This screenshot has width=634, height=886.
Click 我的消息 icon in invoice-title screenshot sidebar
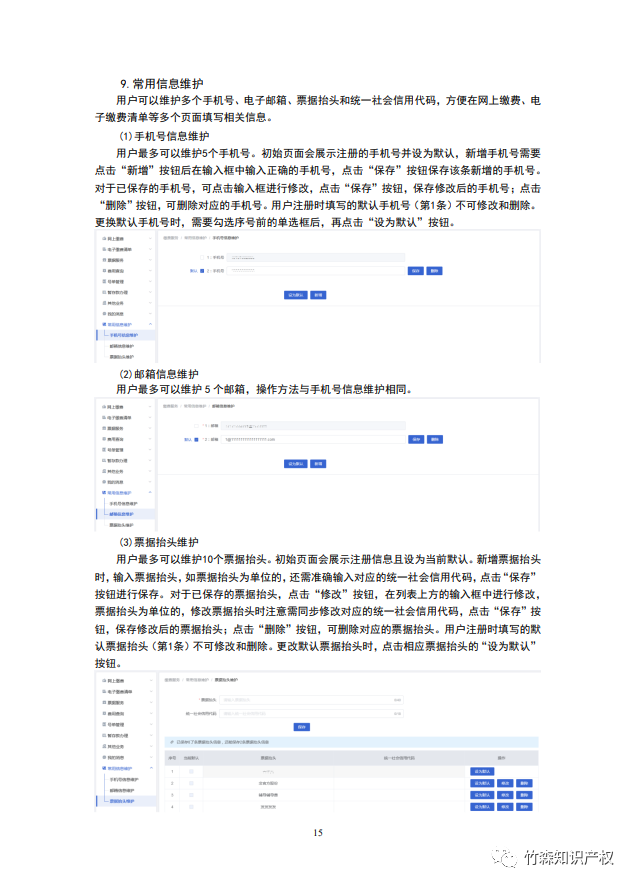pyautogui.click(x=104, y=758)
